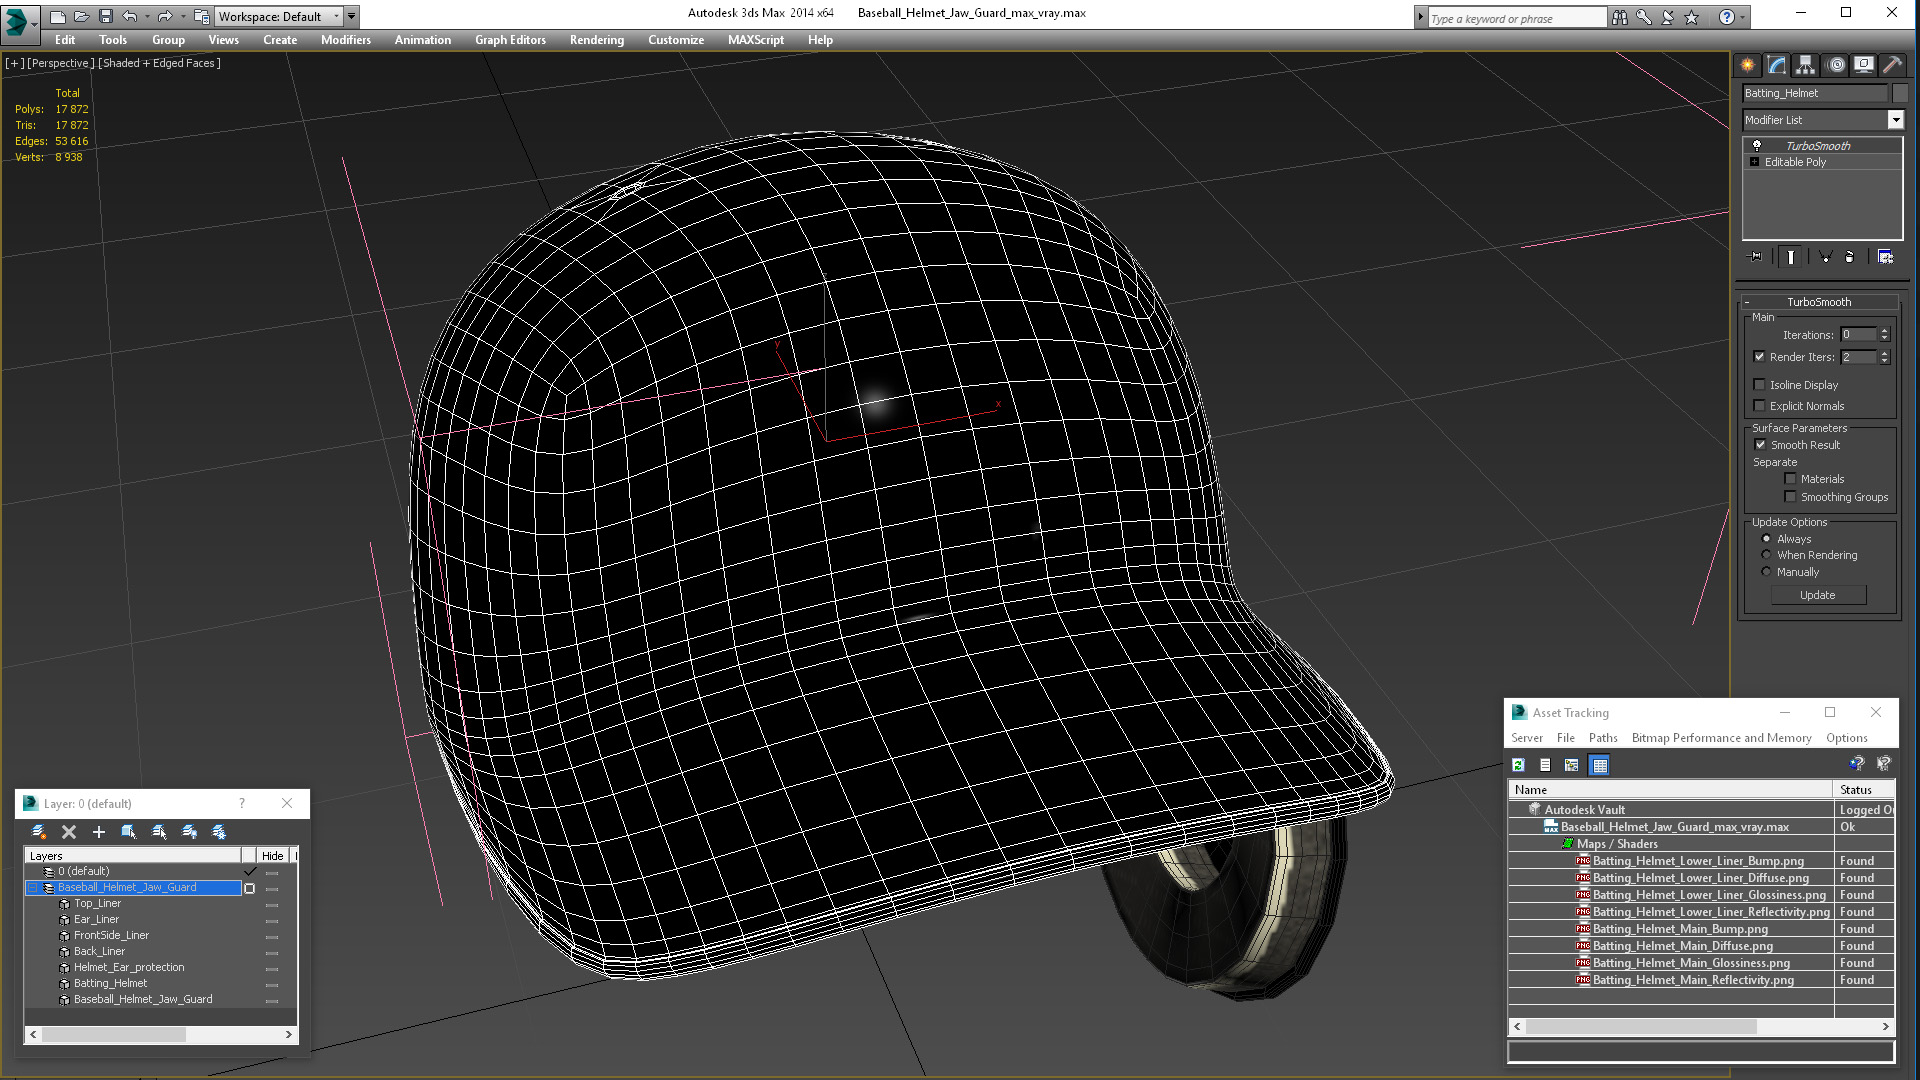This screenshot has width=1920, height=1080.
Task: Click the Hide column header in Layers
Action: [x=273, y=856]
